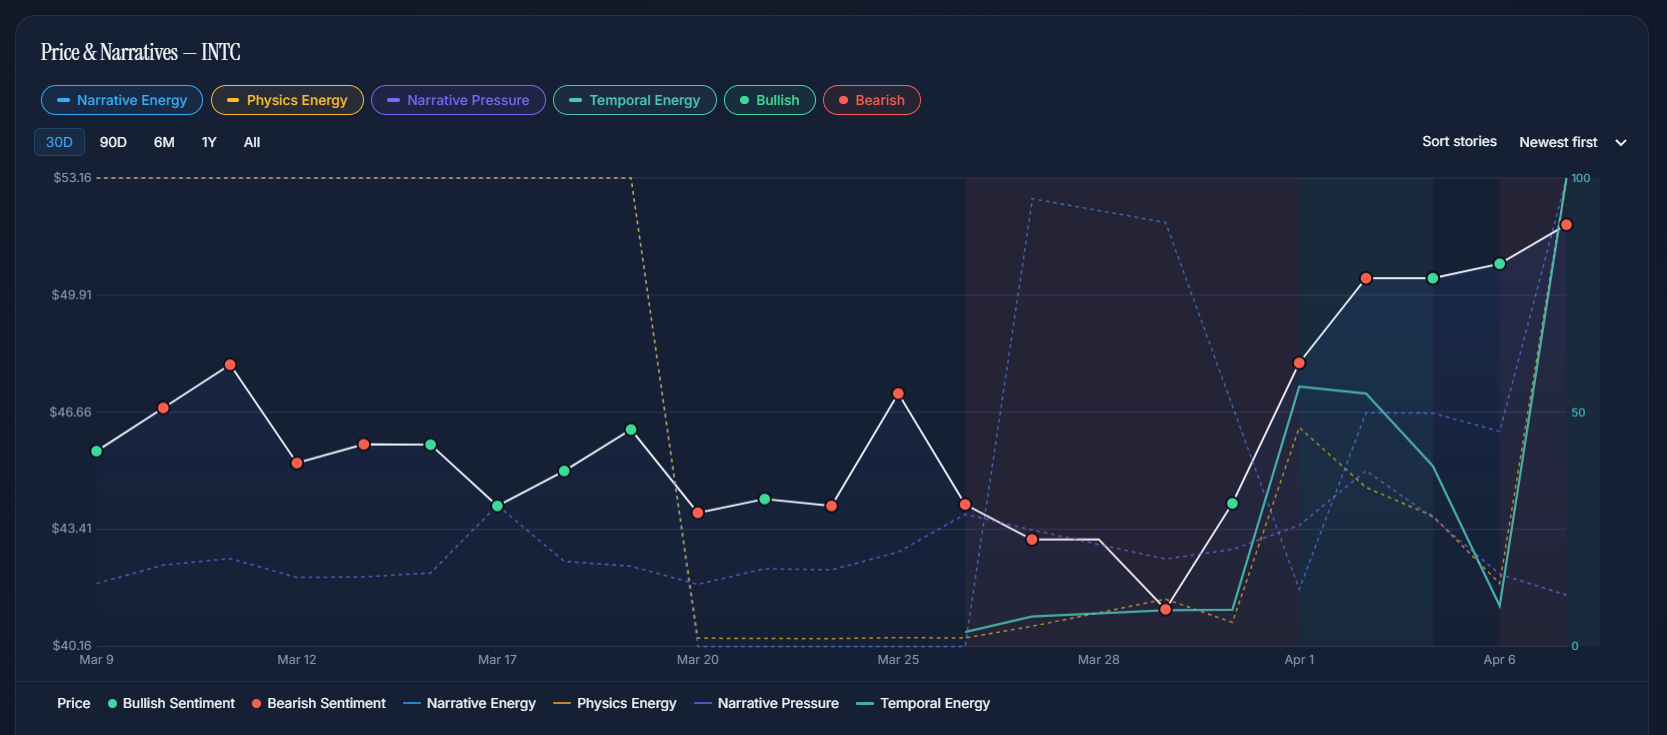Toggle the Bearish sentiment filter pill
The height and width of the screenshot is (735, 1667).
point(871,100)
